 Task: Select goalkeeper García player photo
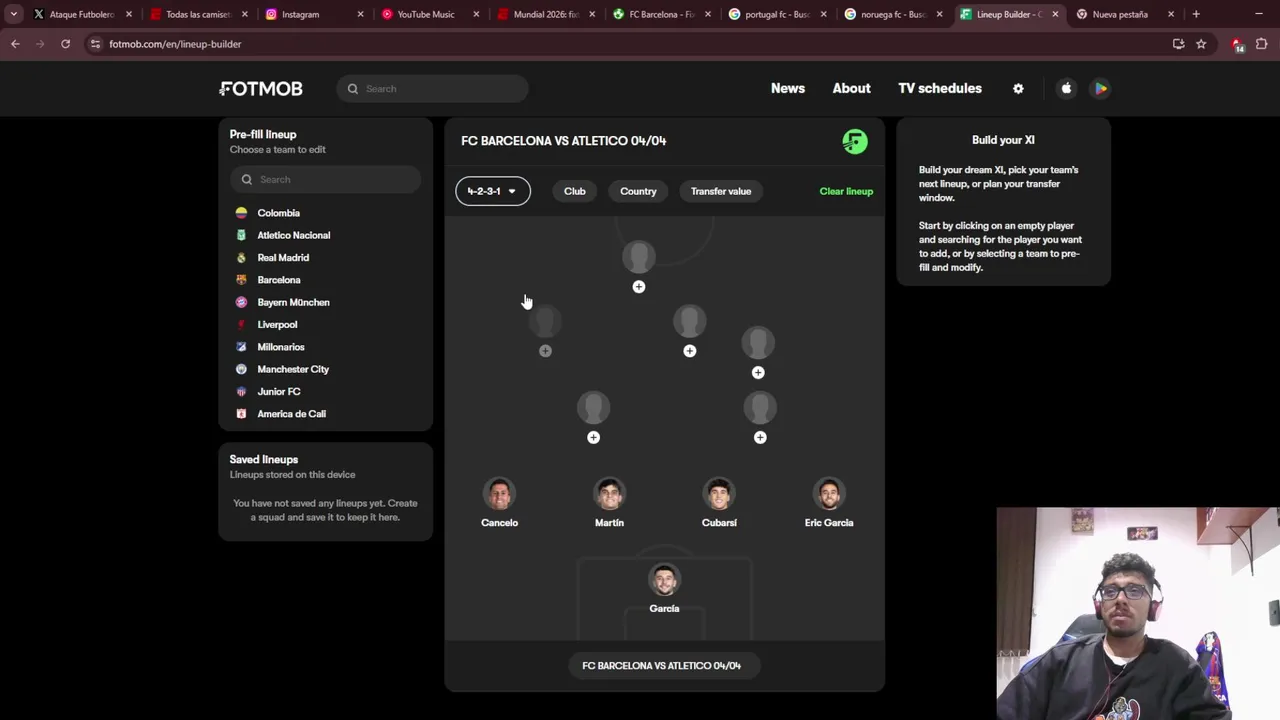[664, 579]
